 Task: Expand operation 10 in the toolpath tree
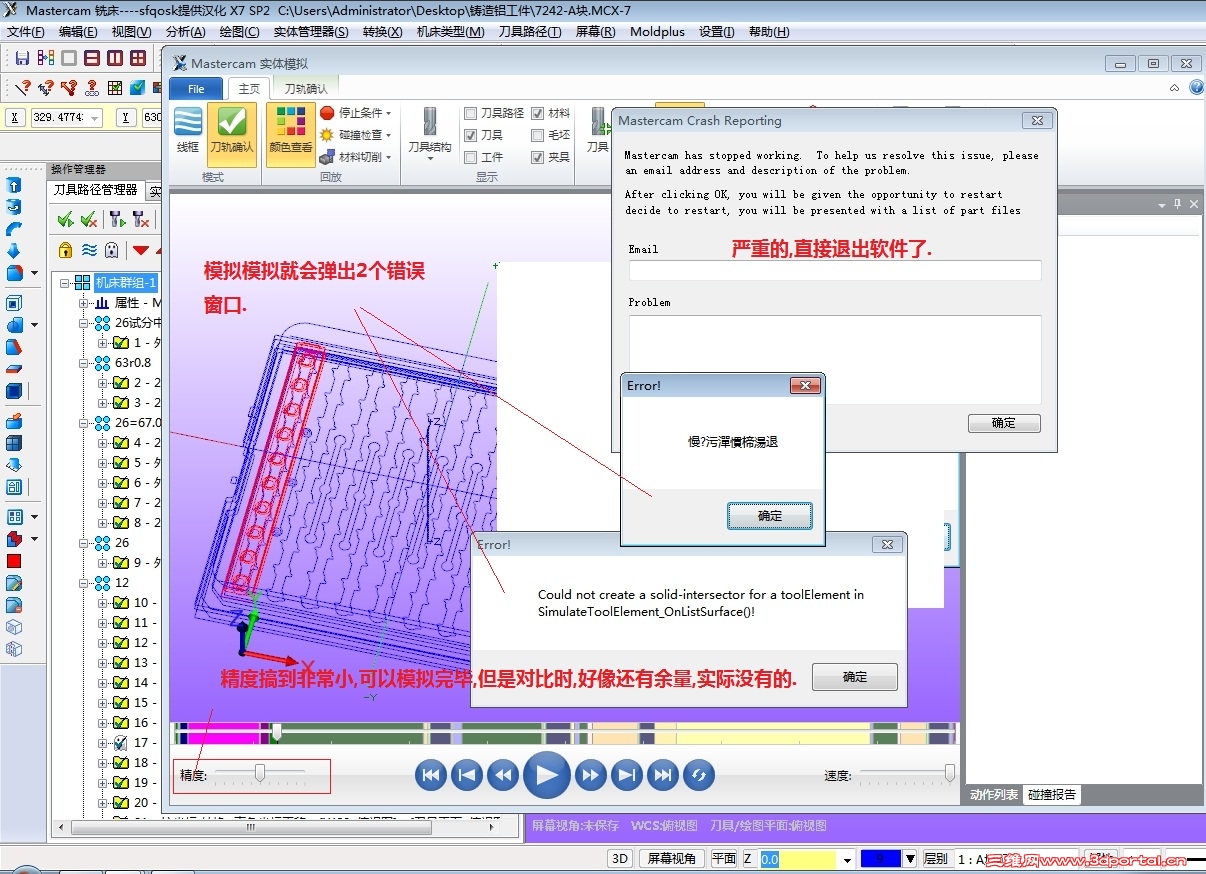[102, 602]
